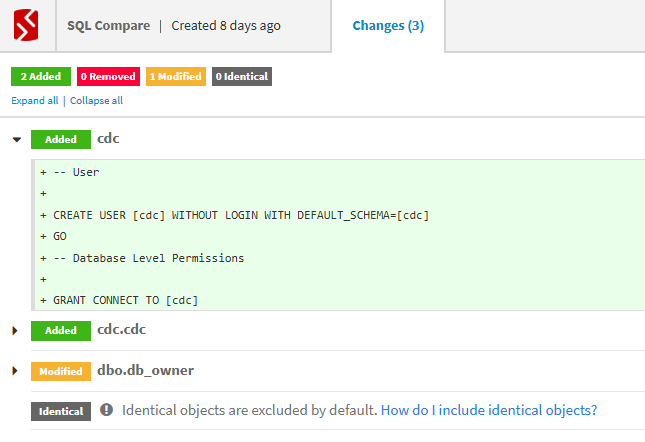Click the Modified label next to dbo.db_owner
645x442 pixels.
tap(60, 371)
